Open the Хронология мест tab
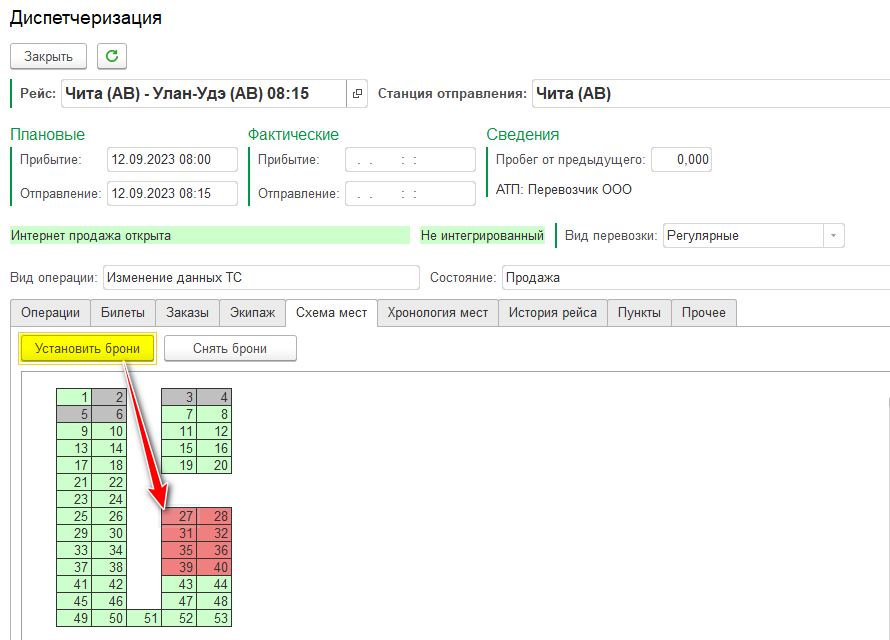890x640 pixels. (437, 313)
